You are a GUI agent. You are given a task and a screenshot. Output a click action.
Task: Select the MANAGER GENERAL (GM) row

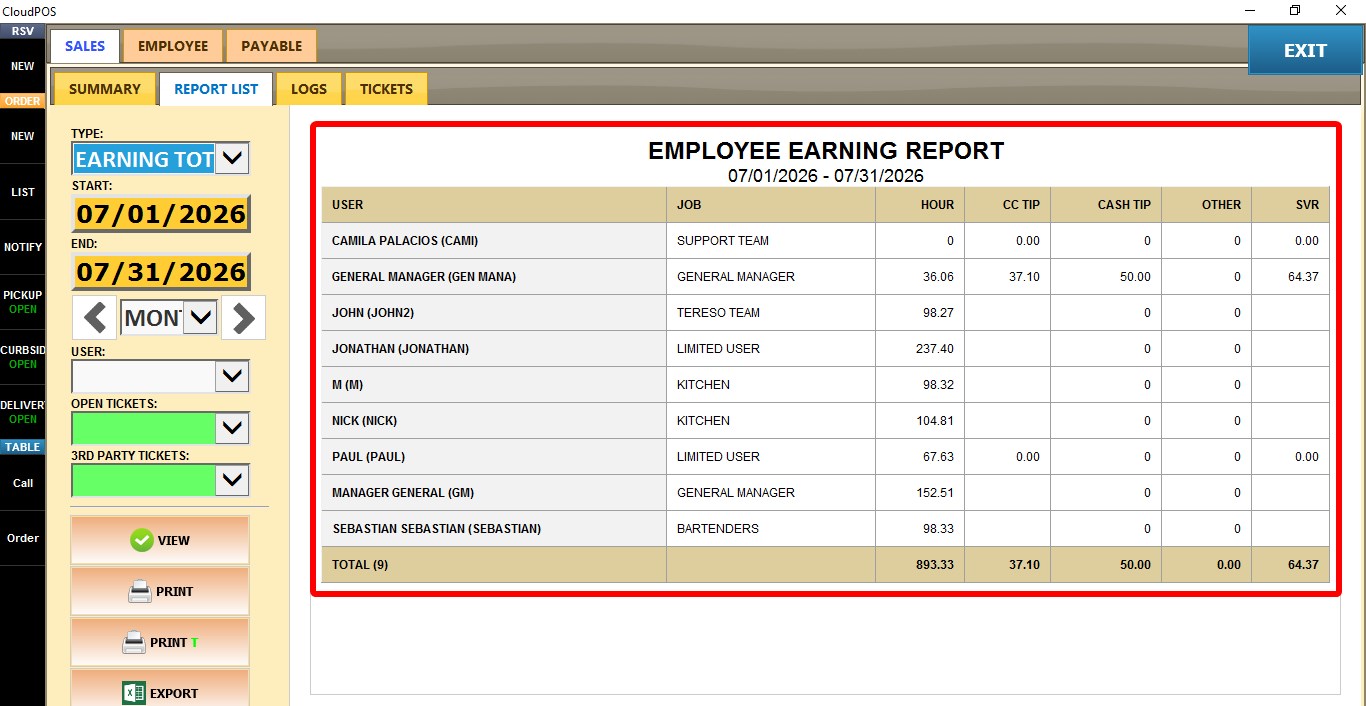825,493
